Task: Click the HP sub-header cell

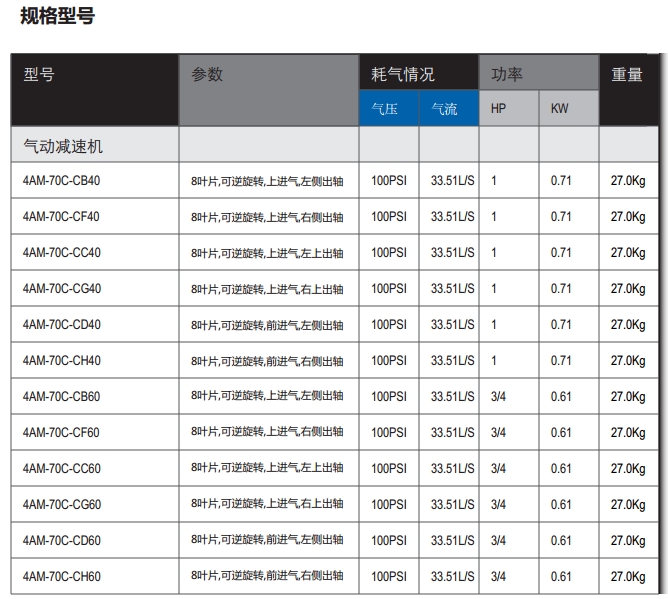Action: coord(498,109)
